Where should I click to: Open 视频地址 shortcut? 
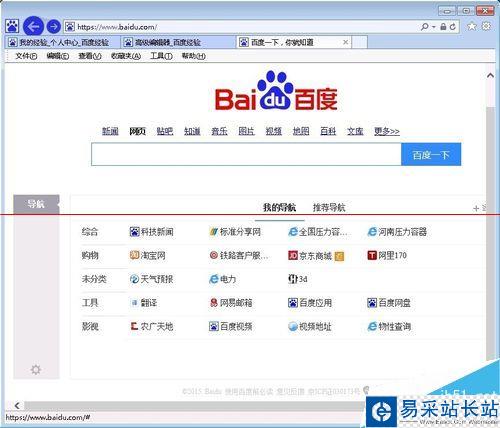(x=310, y=326)
